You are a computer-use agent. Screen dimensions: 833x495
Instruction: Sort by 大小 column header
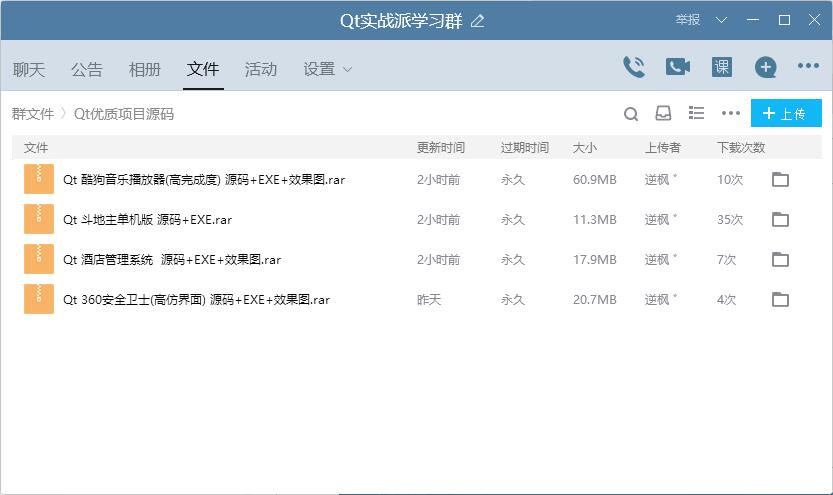click(x=584, y=147)
